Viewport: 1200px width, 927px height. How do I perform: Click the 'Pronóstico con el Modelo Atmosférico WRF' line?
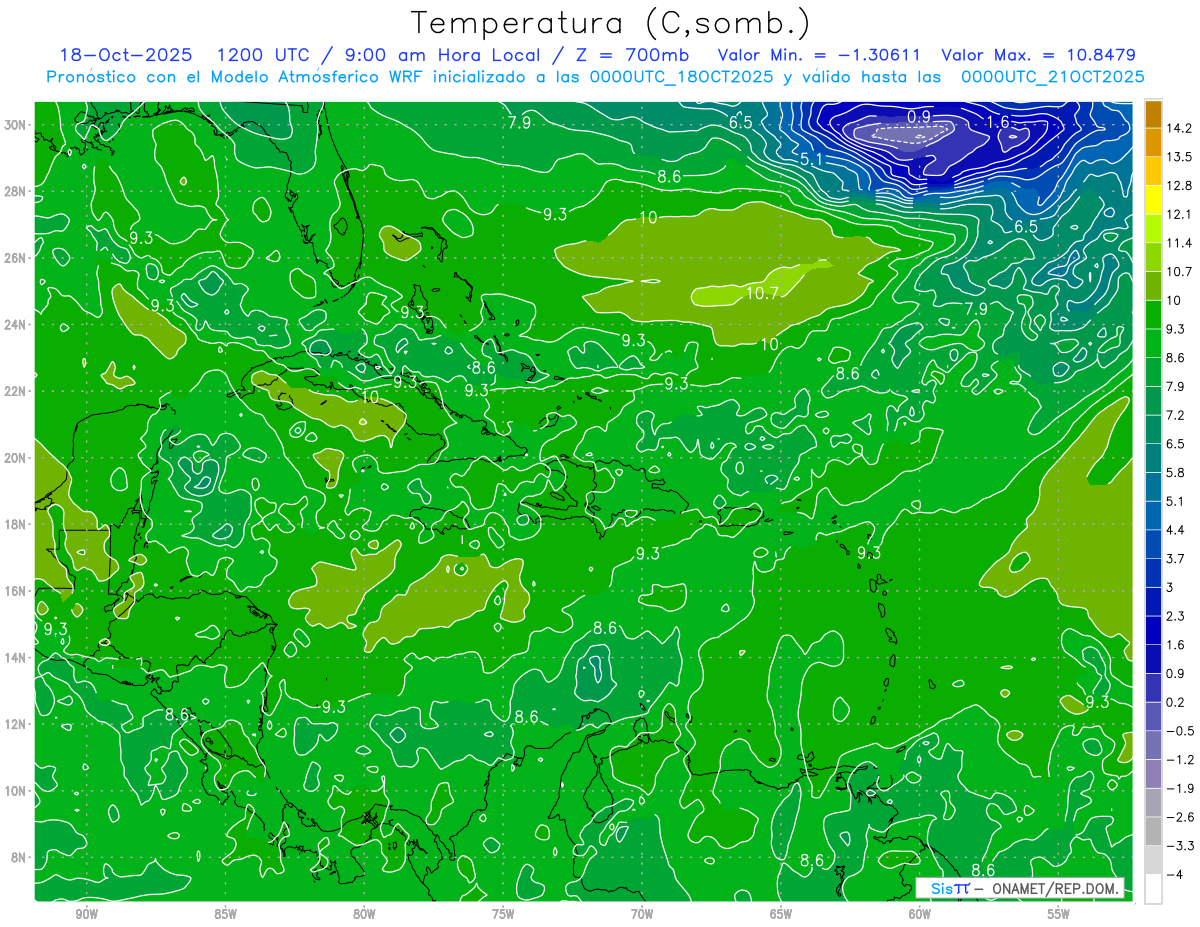(x=595, y=77)
